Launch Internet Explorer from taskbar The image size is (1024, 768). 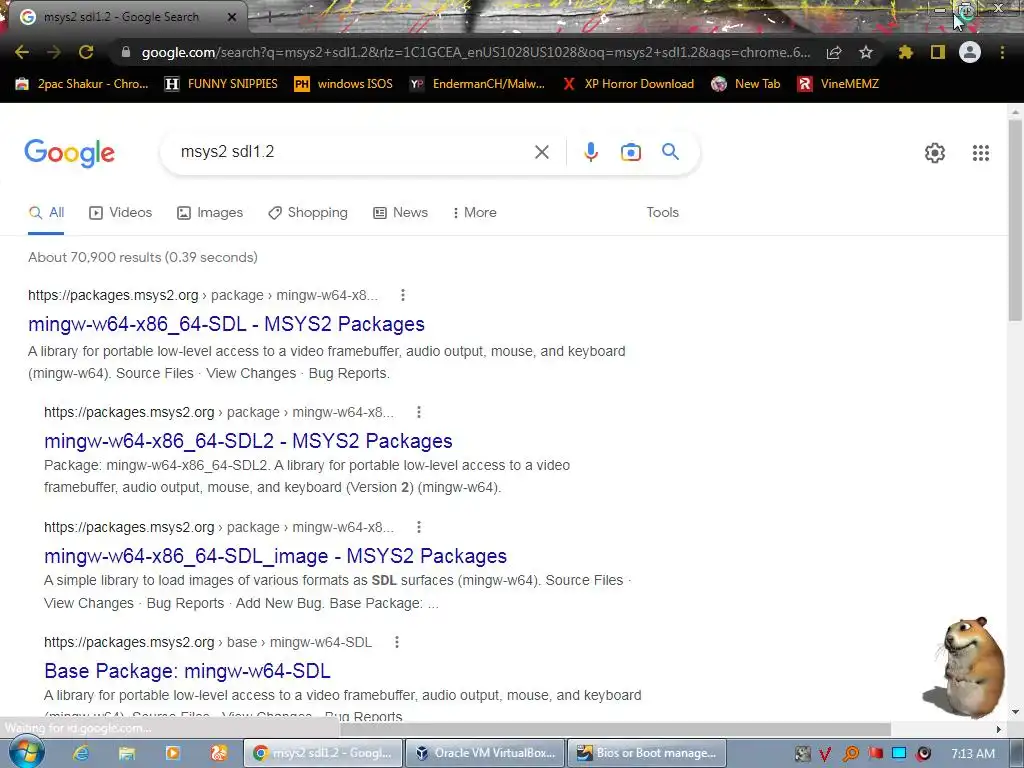pos(80,753)
